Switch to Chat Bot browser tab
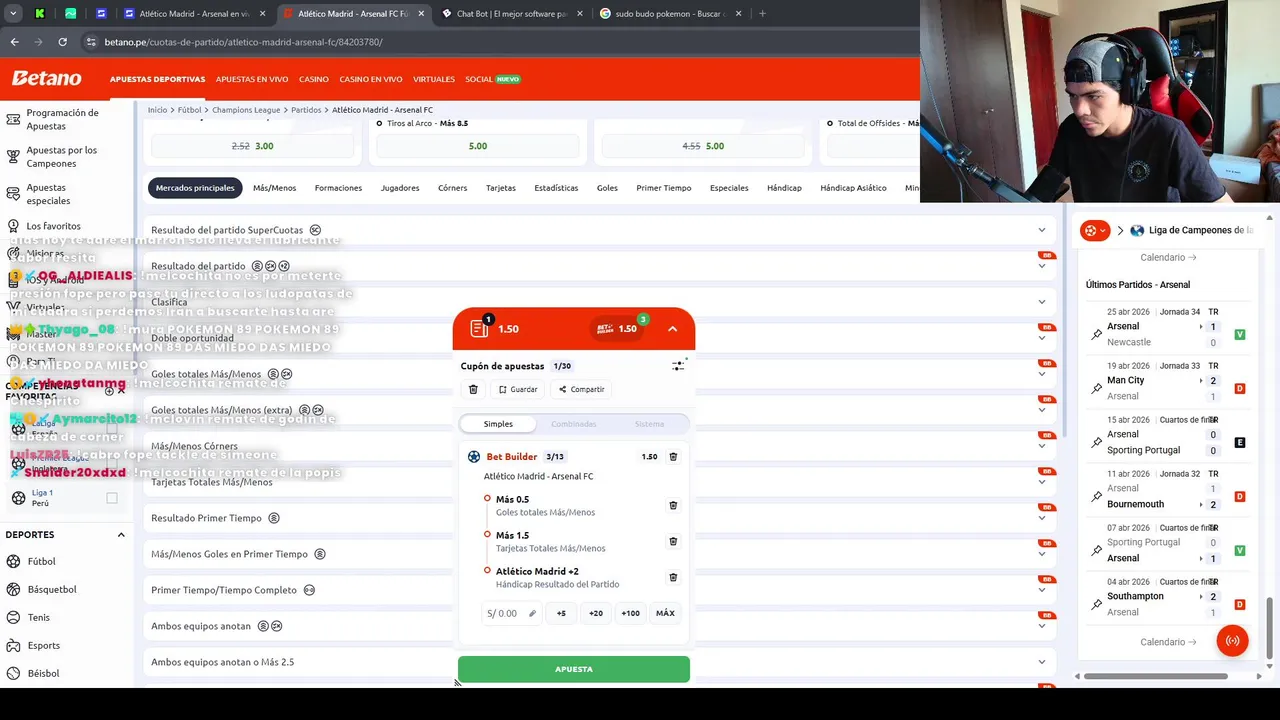Image resolution: width=1280 pixels, height=720 pixels. (511, 14)
